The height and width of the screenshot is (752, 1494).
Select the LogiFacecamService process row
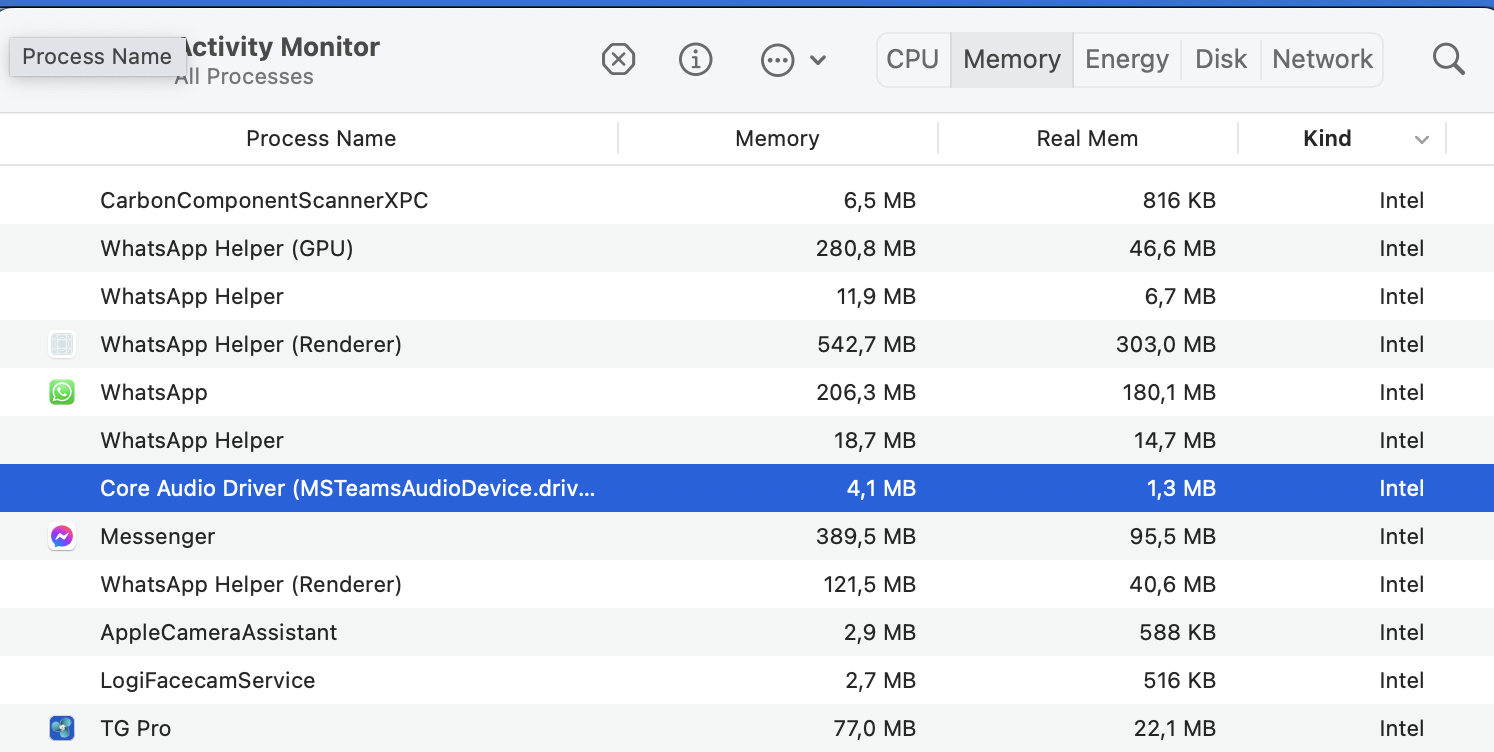(208, 681)
